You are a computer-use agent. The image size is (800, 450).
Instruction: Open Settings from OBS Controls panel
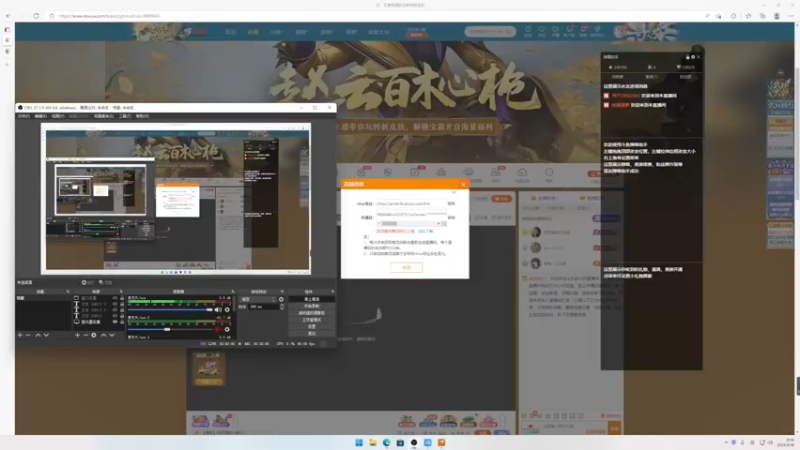point(312,327)
